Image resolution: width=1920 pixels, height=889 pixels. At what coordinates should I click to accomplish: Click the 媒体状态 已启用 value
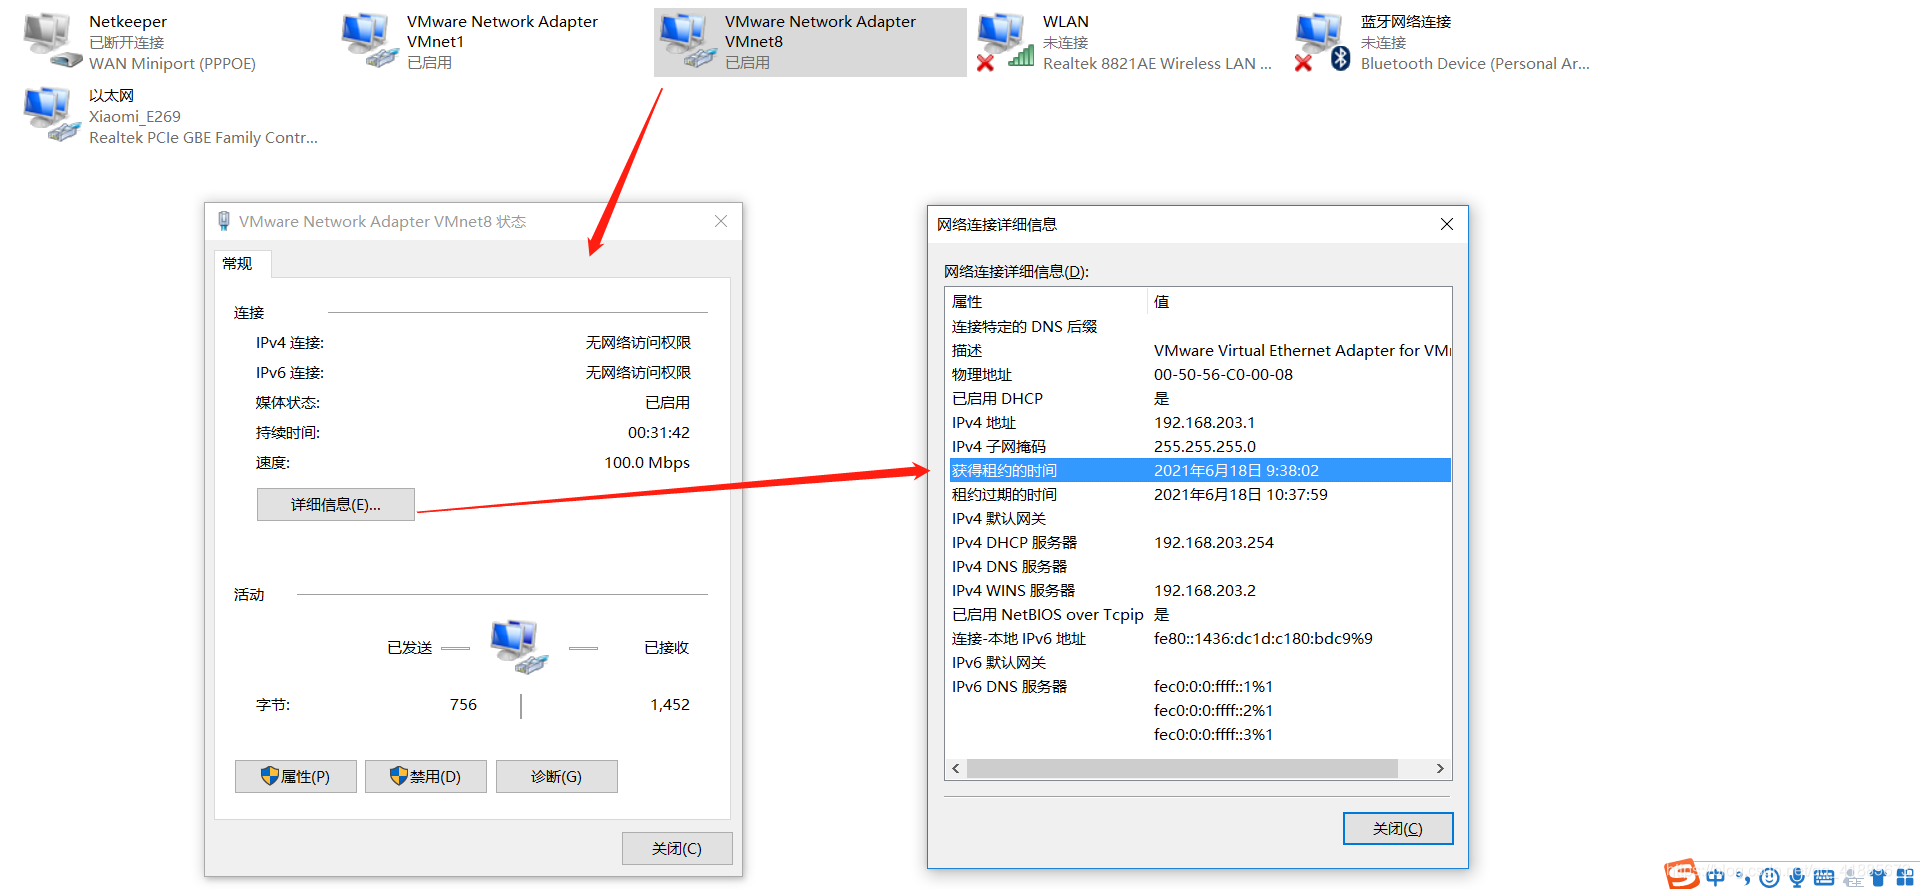tap(667, 403)
